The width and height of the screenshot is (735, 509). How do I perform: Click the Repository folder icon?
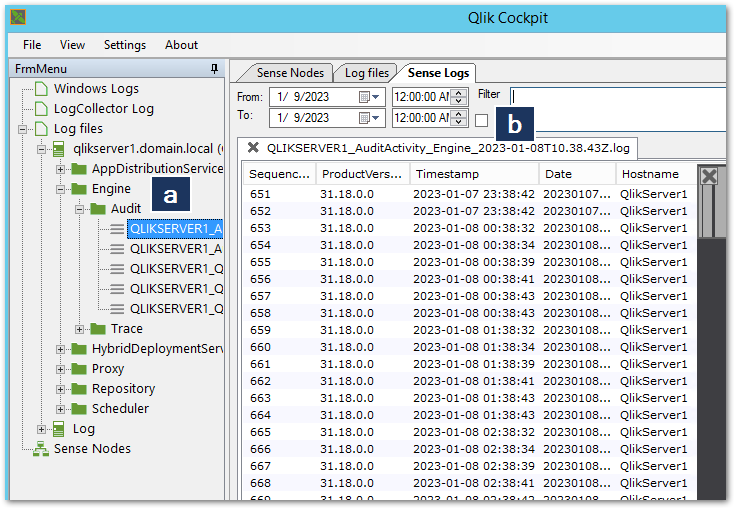click(79, 389)
